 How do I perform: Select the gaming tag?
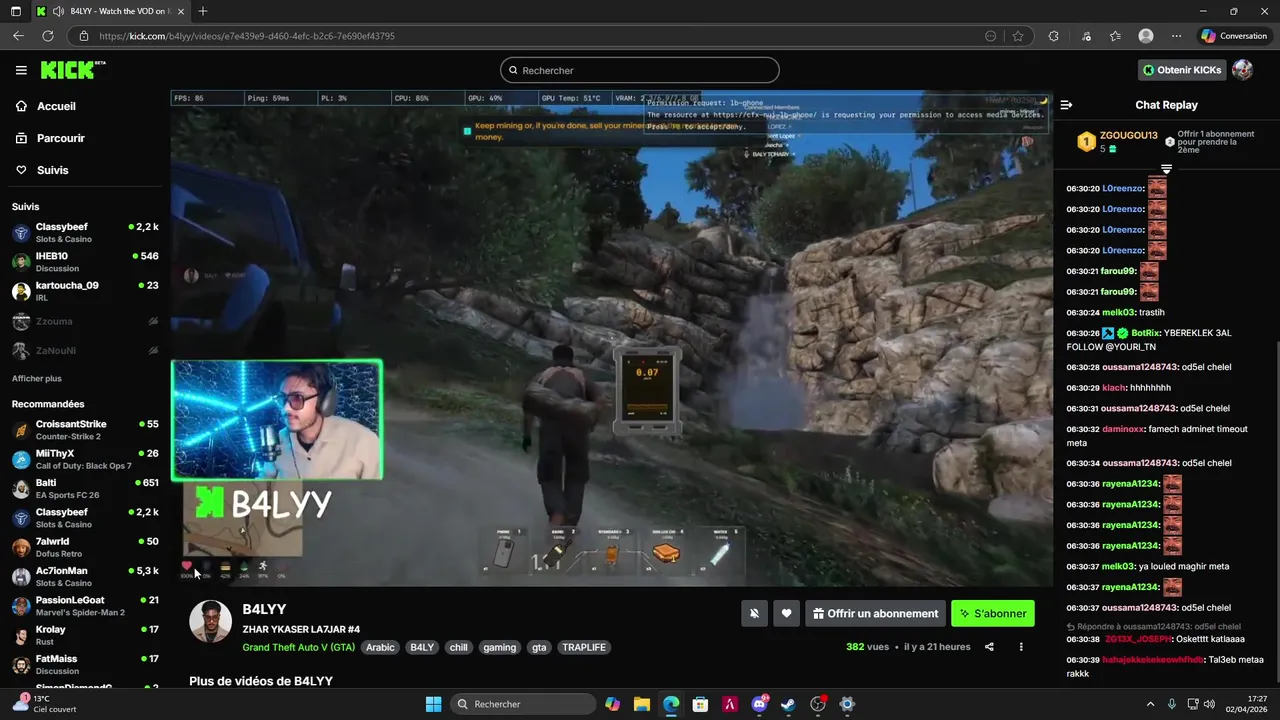point(500,647)
